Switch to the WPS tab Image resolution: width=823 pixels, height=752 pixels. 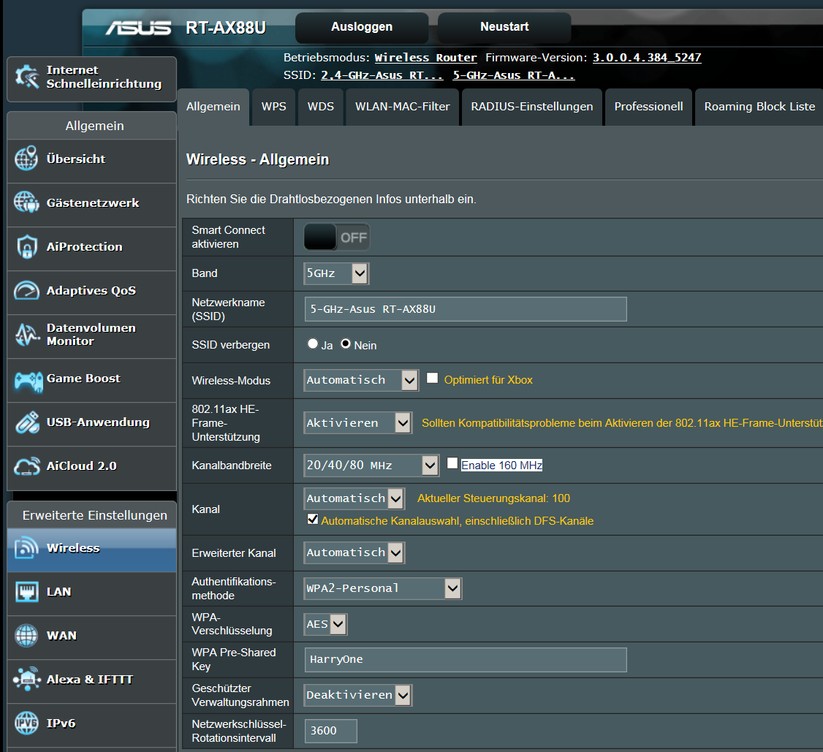[273, 106]
